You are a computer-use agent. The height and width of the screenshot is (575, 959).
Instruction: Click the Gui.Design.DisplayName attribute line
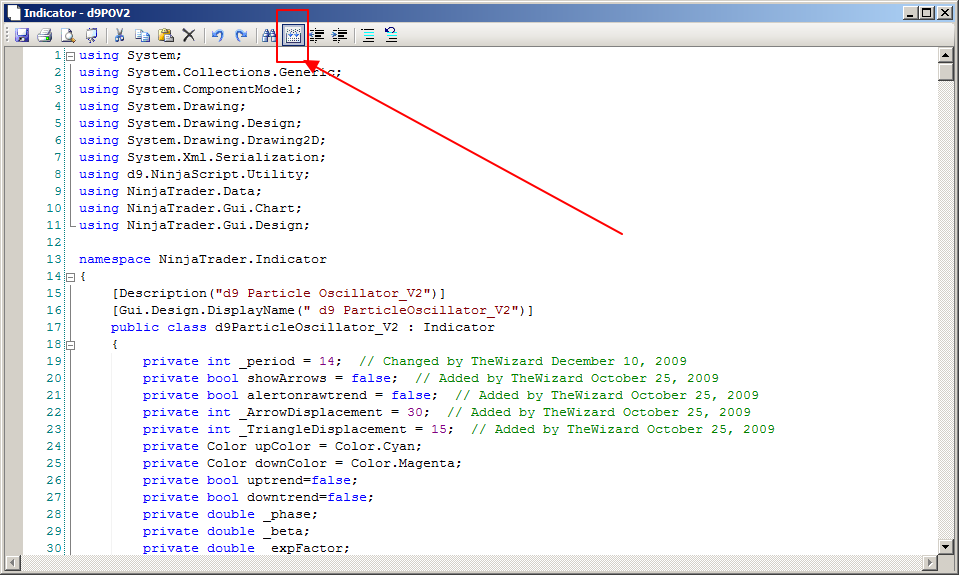(322, 311)
